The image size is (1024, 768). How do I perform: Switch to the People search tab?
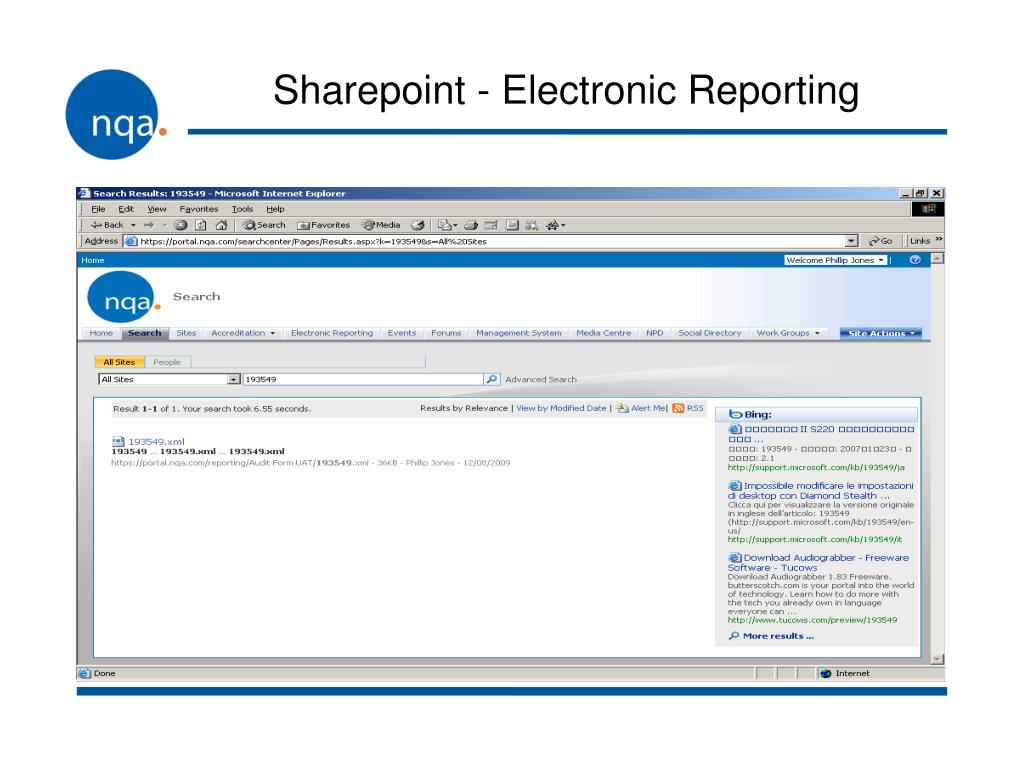pos(167,362)
